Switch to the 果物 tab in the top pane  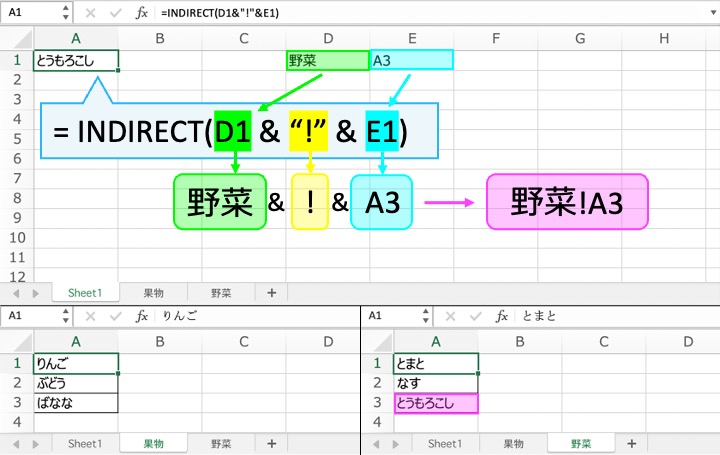(x=153, y=293)
